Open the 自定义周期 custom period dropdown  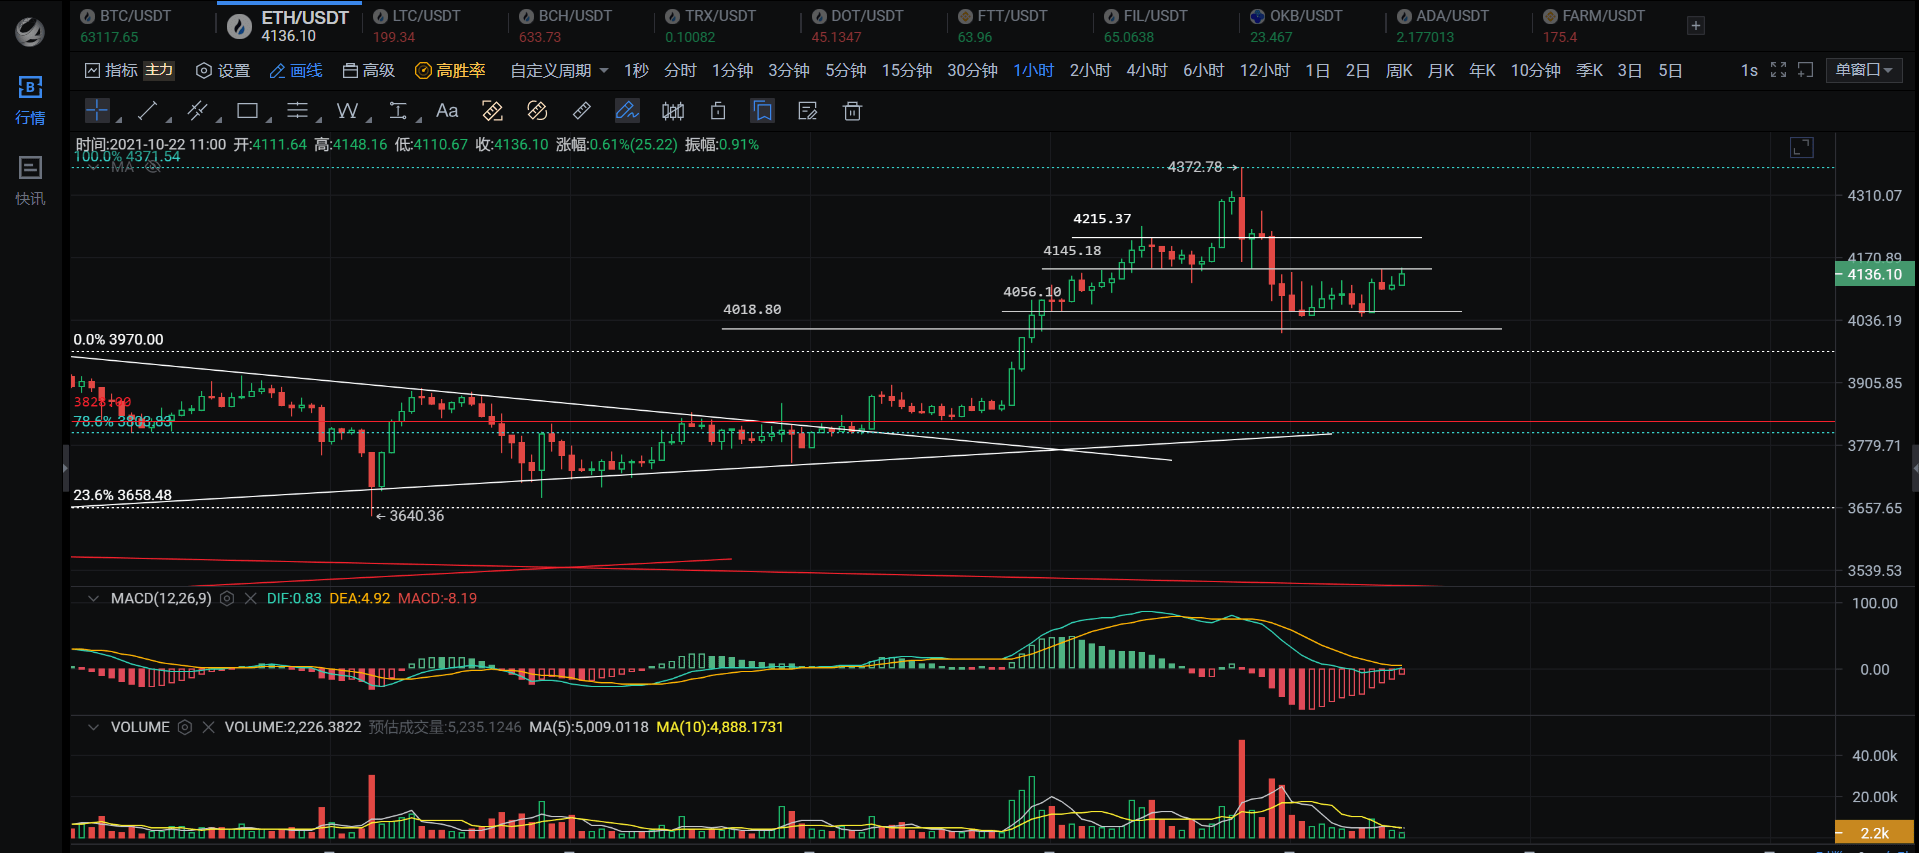coord(559,70)
